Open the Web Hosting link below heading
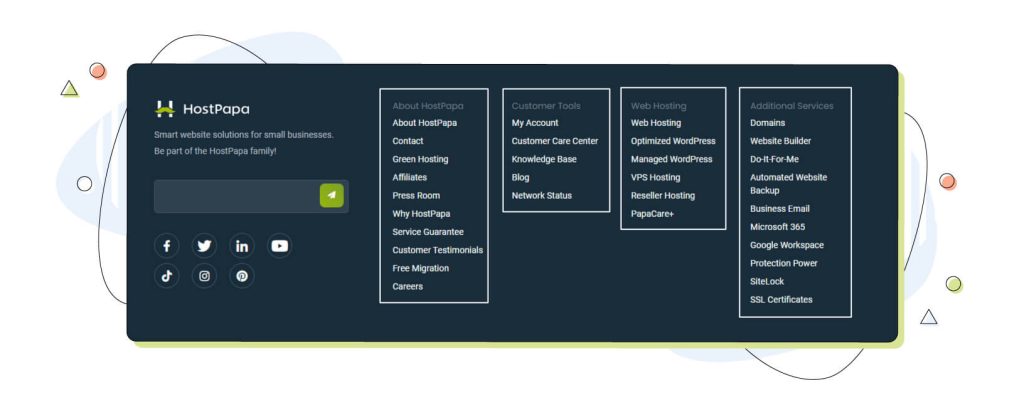The image size is (1024, 405). coord(656,123)
